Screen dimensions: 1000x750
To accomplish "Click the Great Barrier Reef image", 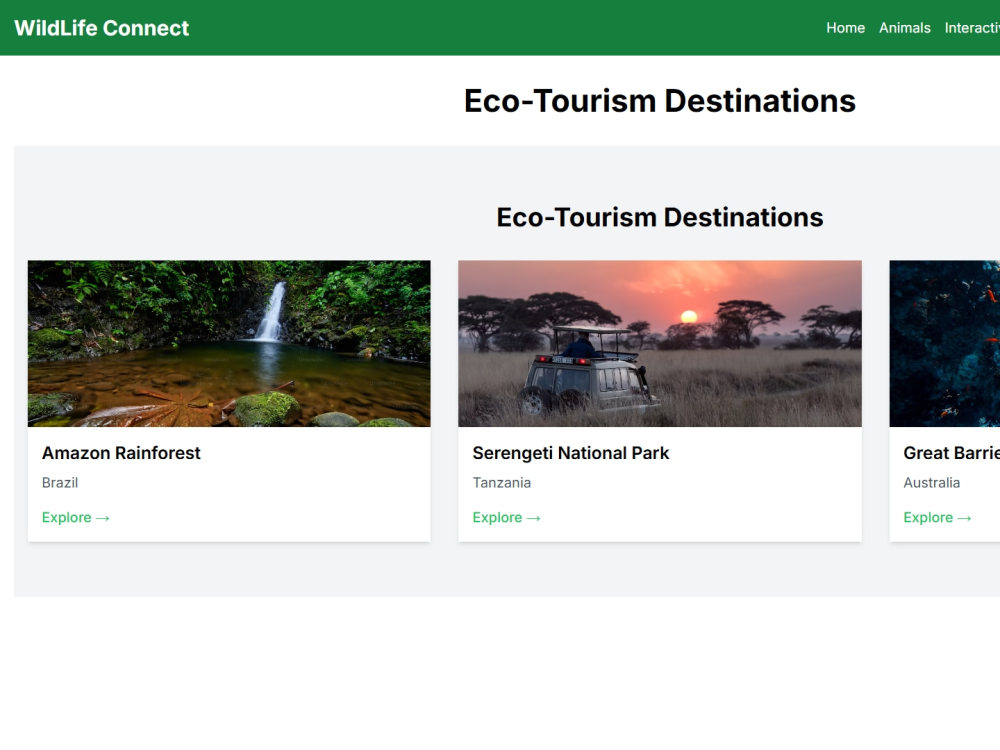I will [x=945, y=343].
